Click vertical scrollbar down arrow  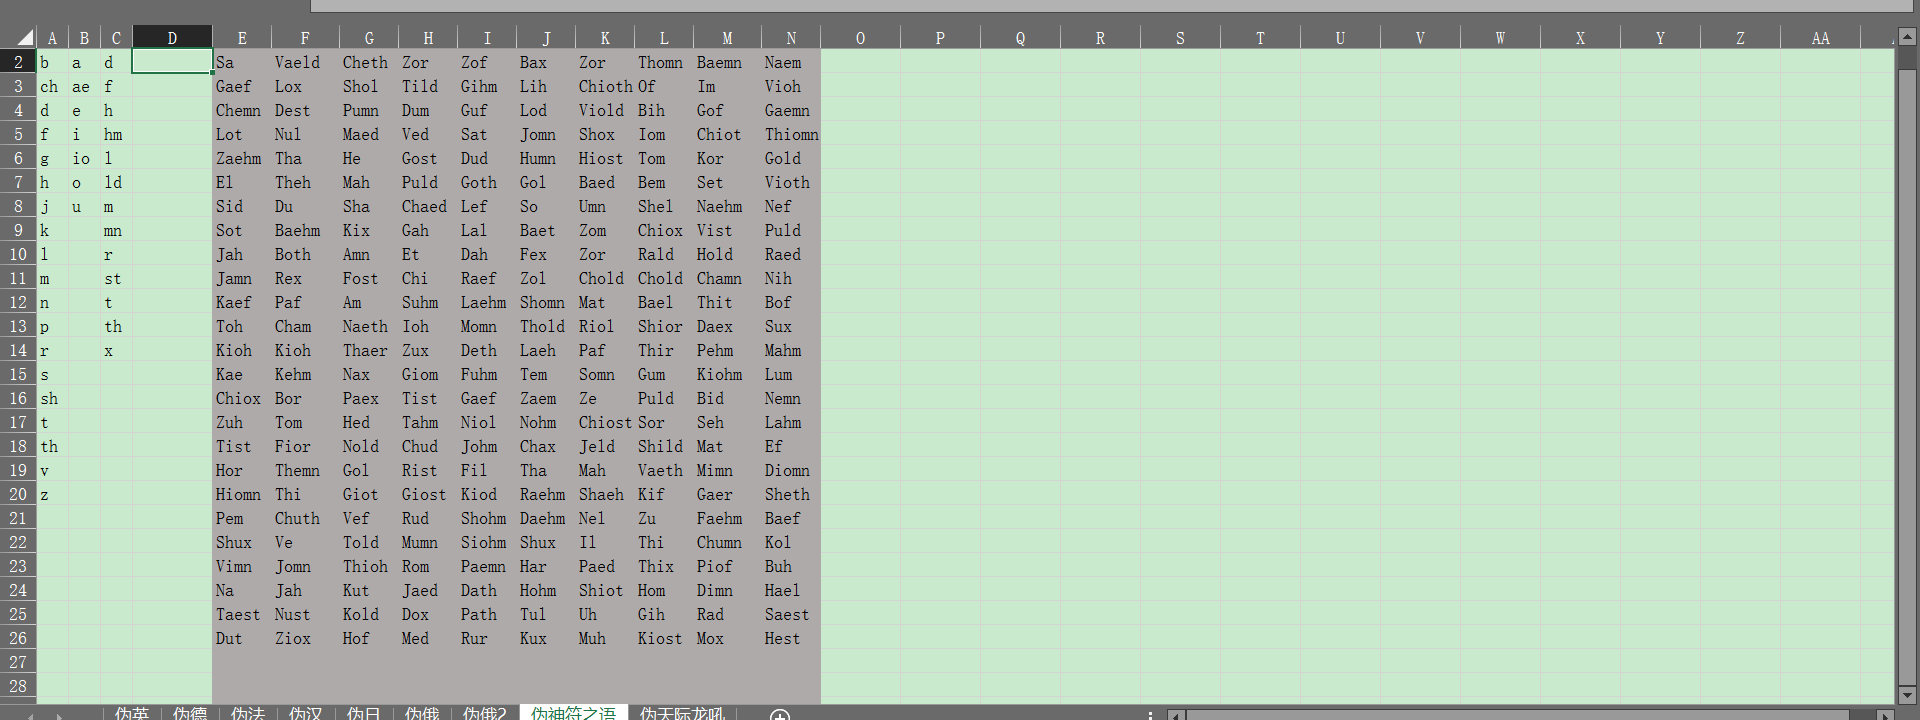(1906, 694)
